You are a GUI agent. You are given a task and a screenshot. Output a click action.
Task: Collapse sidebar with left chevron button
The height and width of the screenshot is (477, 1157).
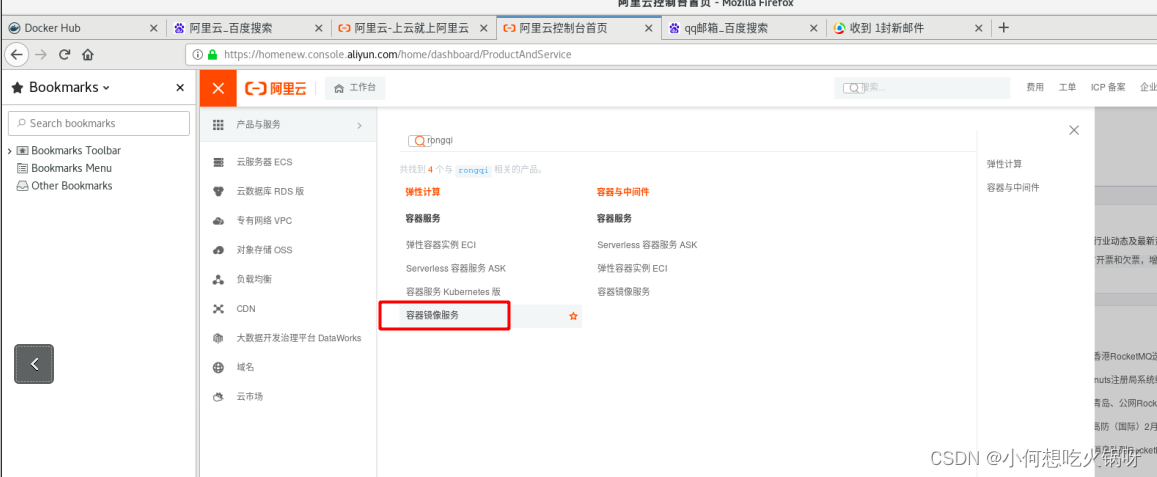34,363
